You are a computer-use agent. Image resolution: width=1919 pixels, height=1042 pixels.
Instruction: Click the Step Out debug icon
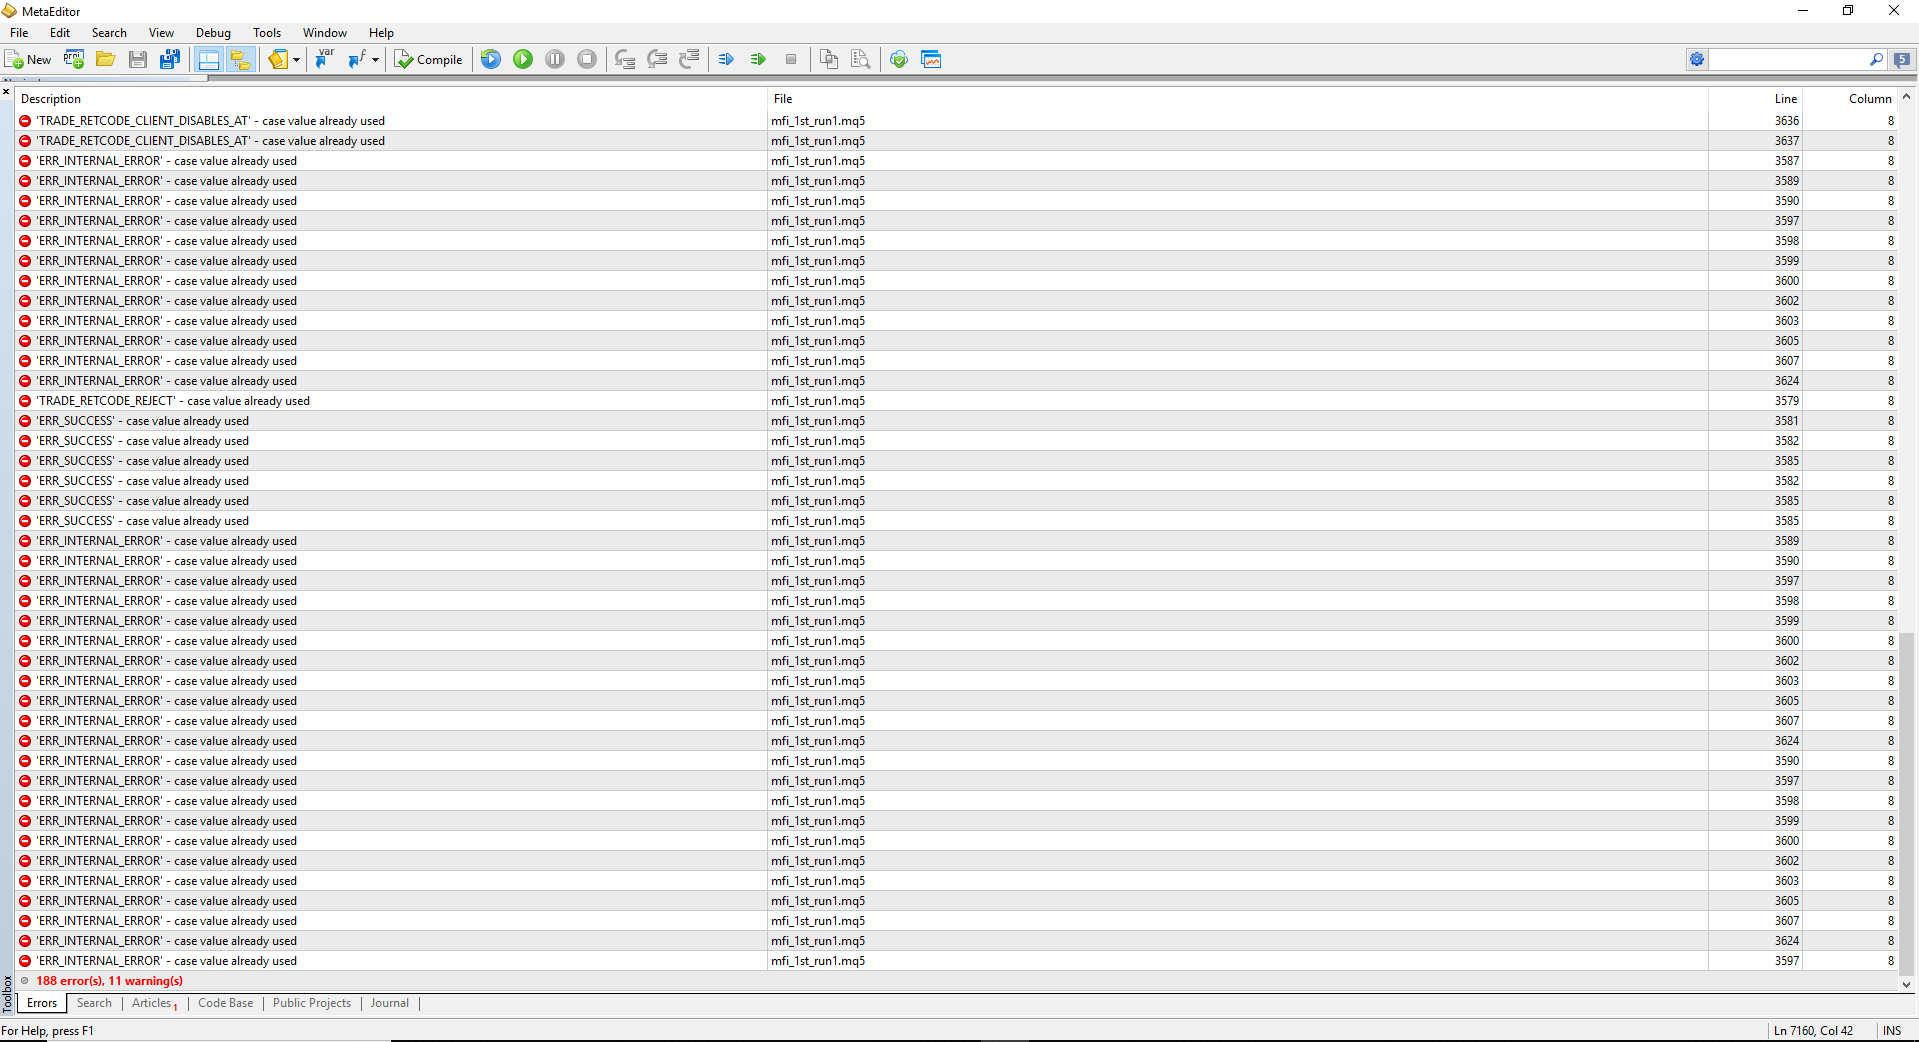tap(689, 60)
